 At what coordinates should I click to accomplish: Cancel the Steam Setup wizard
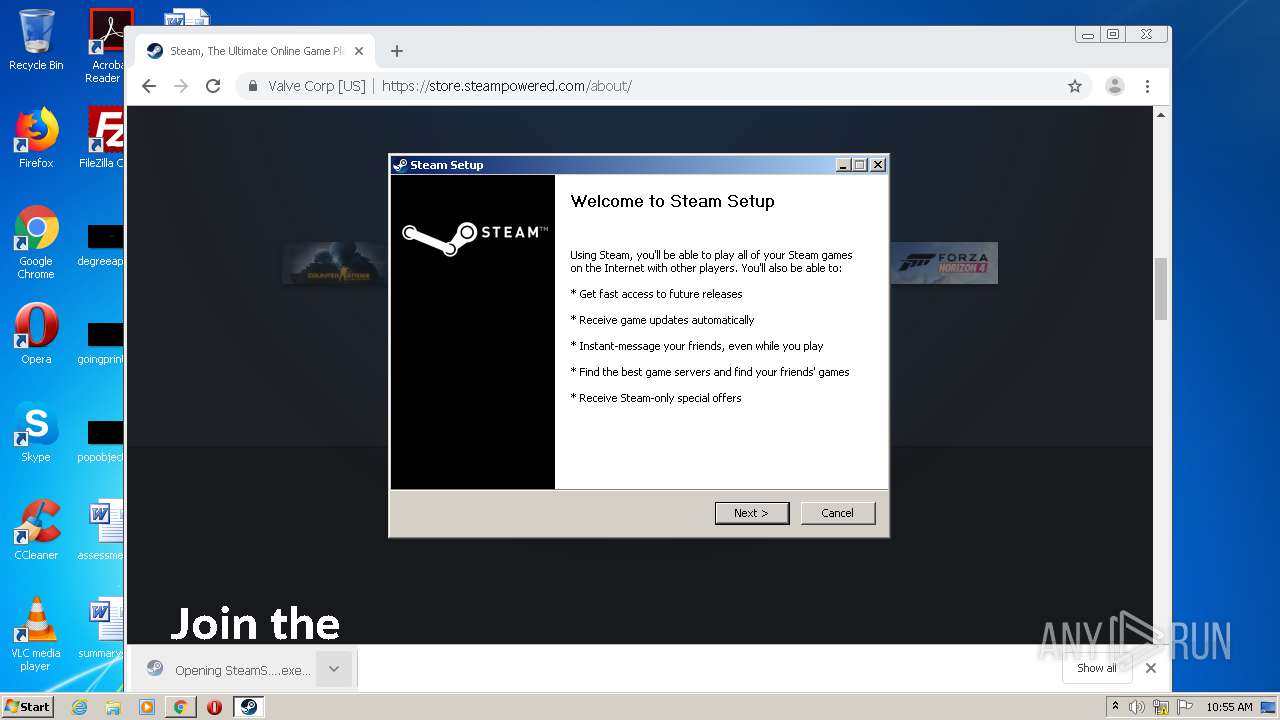(838, 513)
